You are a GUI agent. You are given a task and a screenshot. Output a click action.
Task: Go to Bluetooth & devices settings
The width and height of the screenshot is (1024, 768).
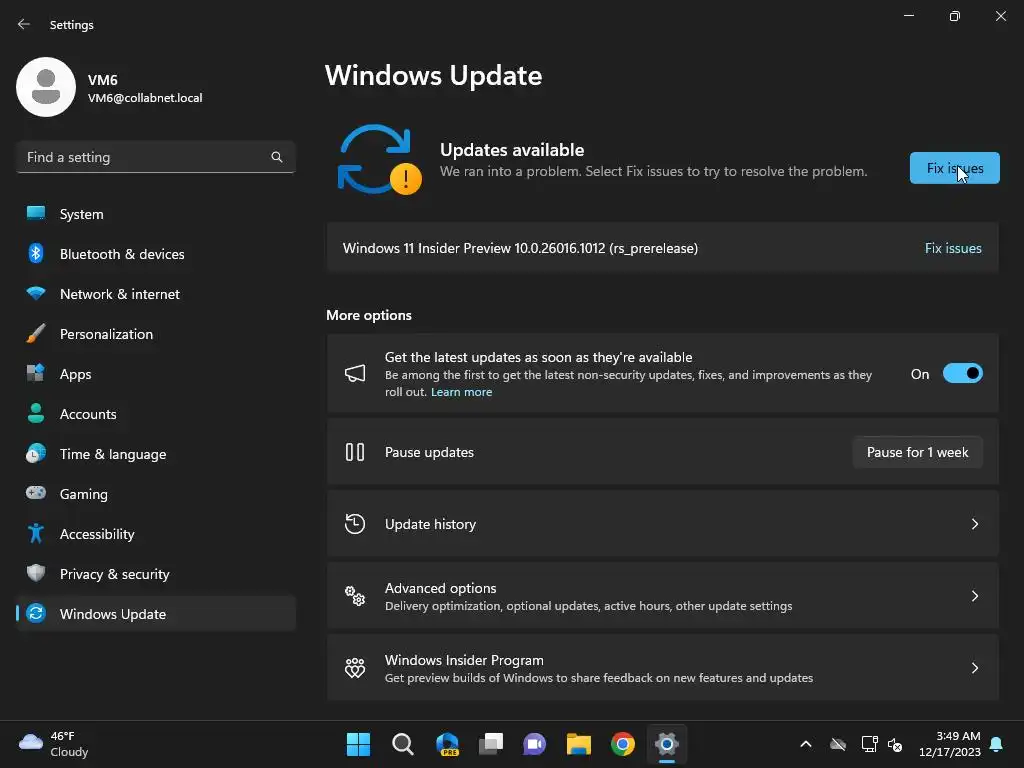156,253
